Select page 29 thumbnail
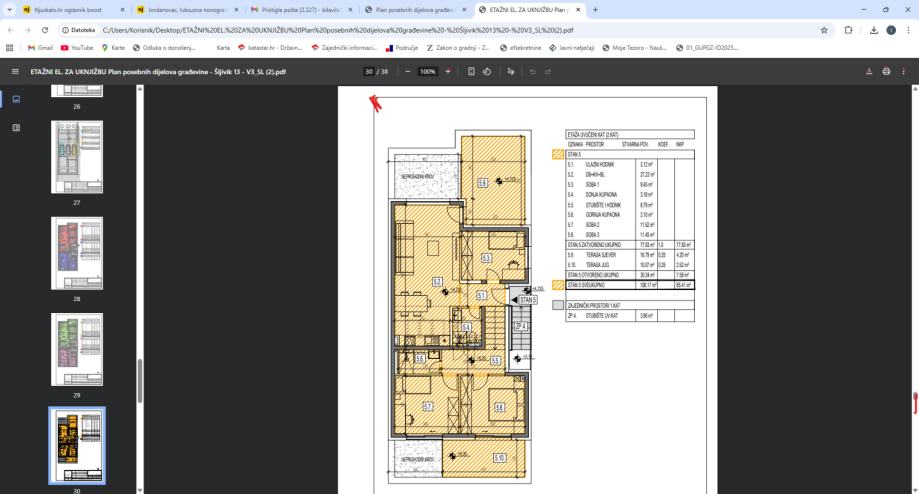Viewport: 919px width, 494px height. 77,349
